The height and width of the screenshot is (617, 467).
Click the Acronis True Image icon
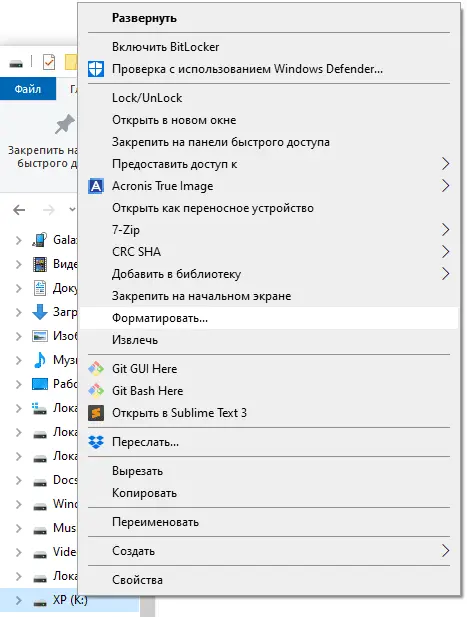tap(96, 186)
